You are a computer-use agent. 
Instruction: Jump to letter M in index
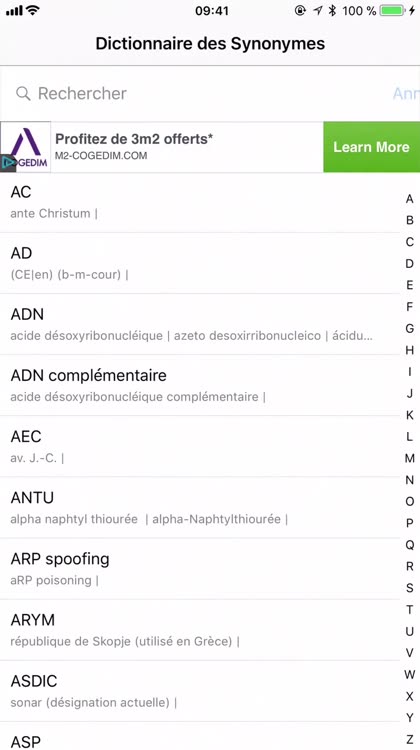409,458
